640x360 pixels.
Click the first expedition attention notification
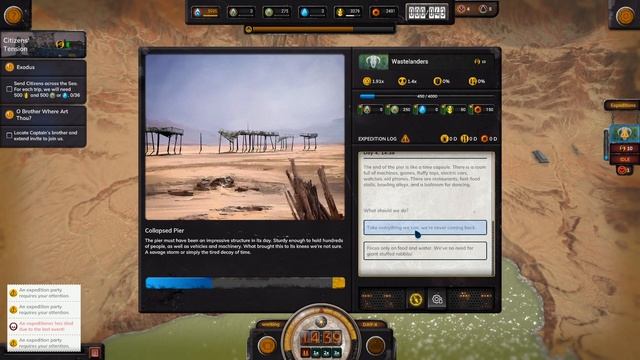tap(44, 293)
